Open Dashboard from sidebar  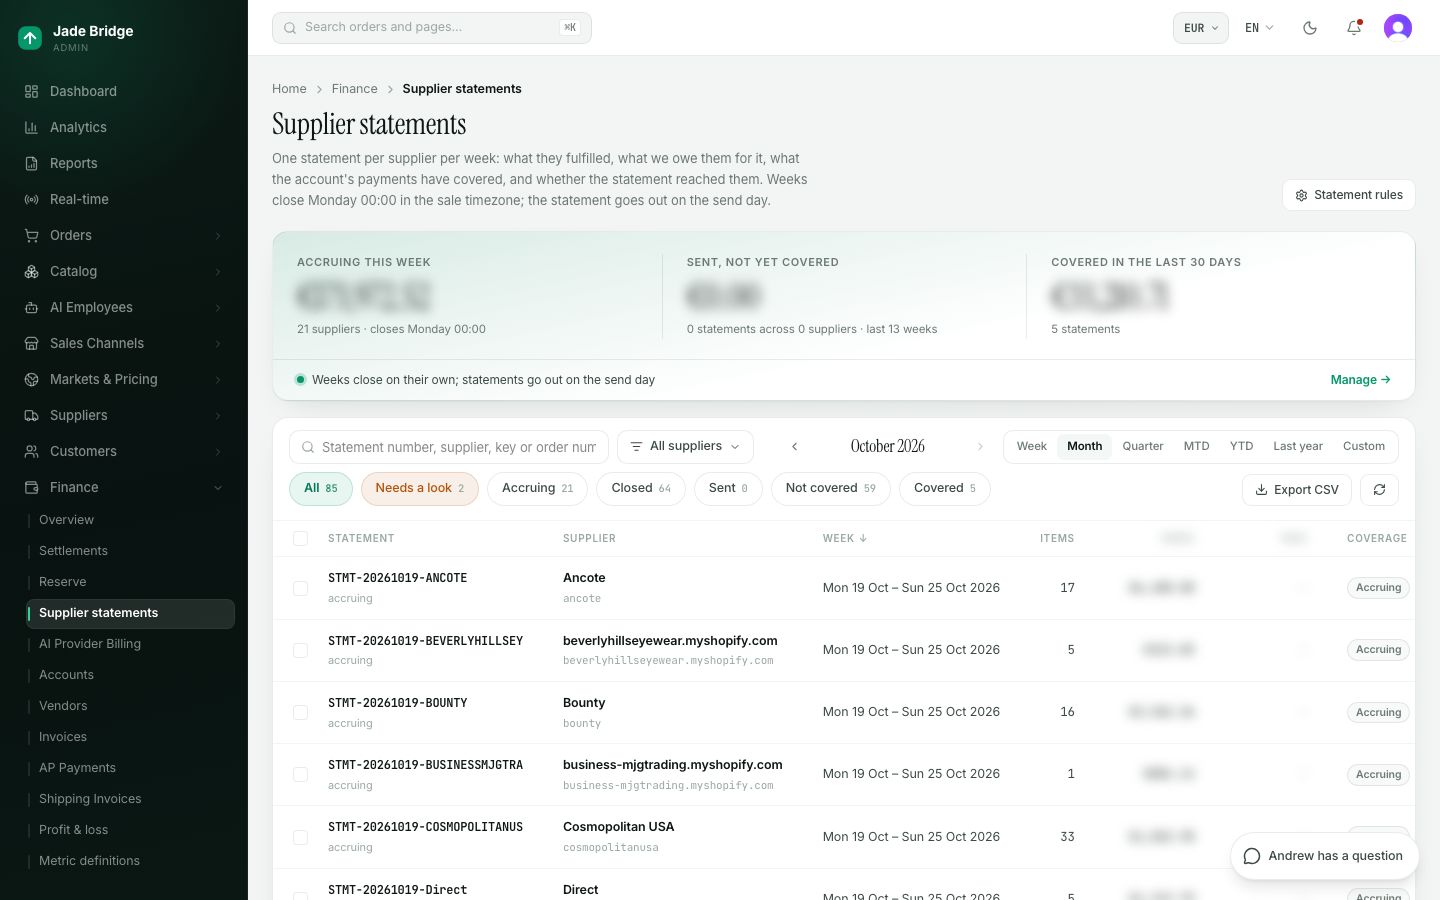124,91
